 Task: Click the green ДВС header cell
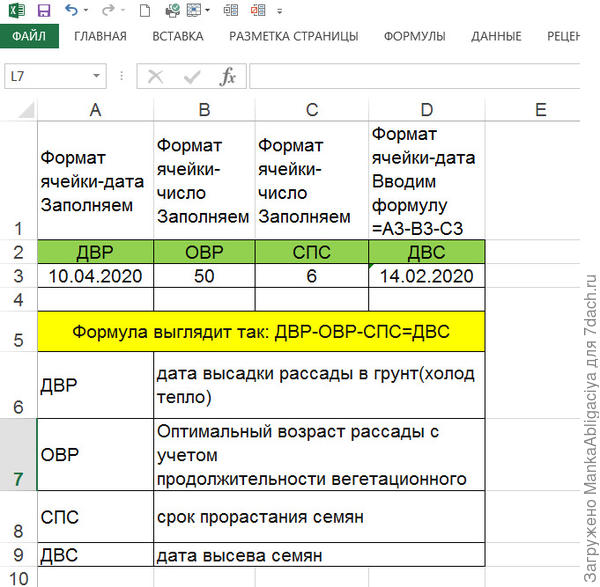point(427,252)
